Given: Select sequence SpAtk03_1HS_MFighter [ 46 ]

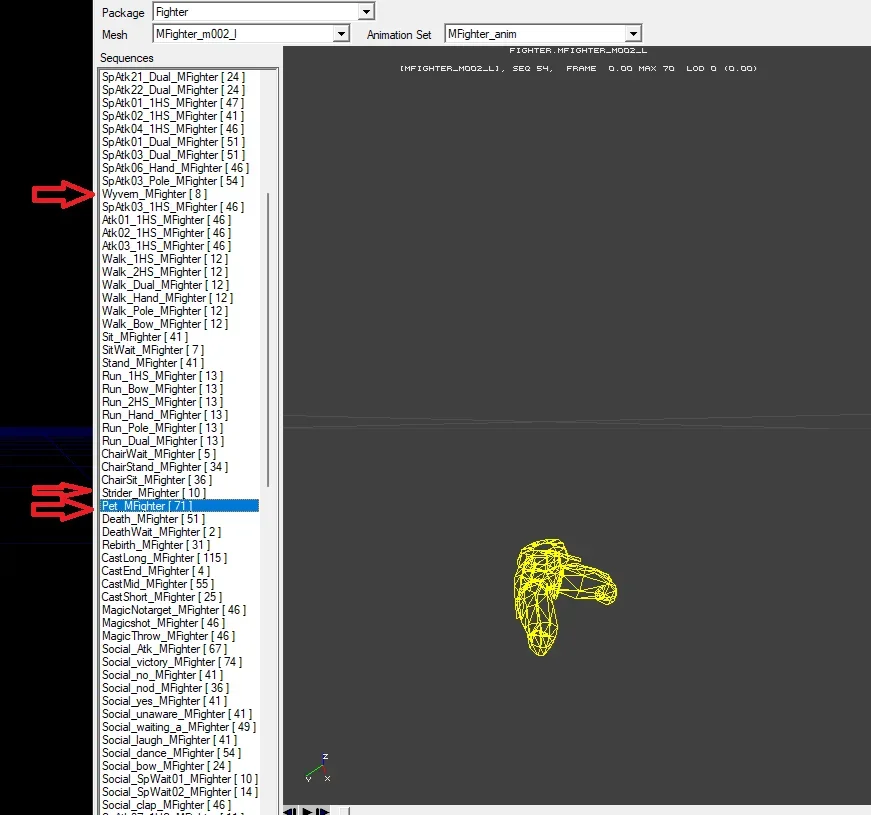Looking at the screenshot, I should click(x=173, y=207).
